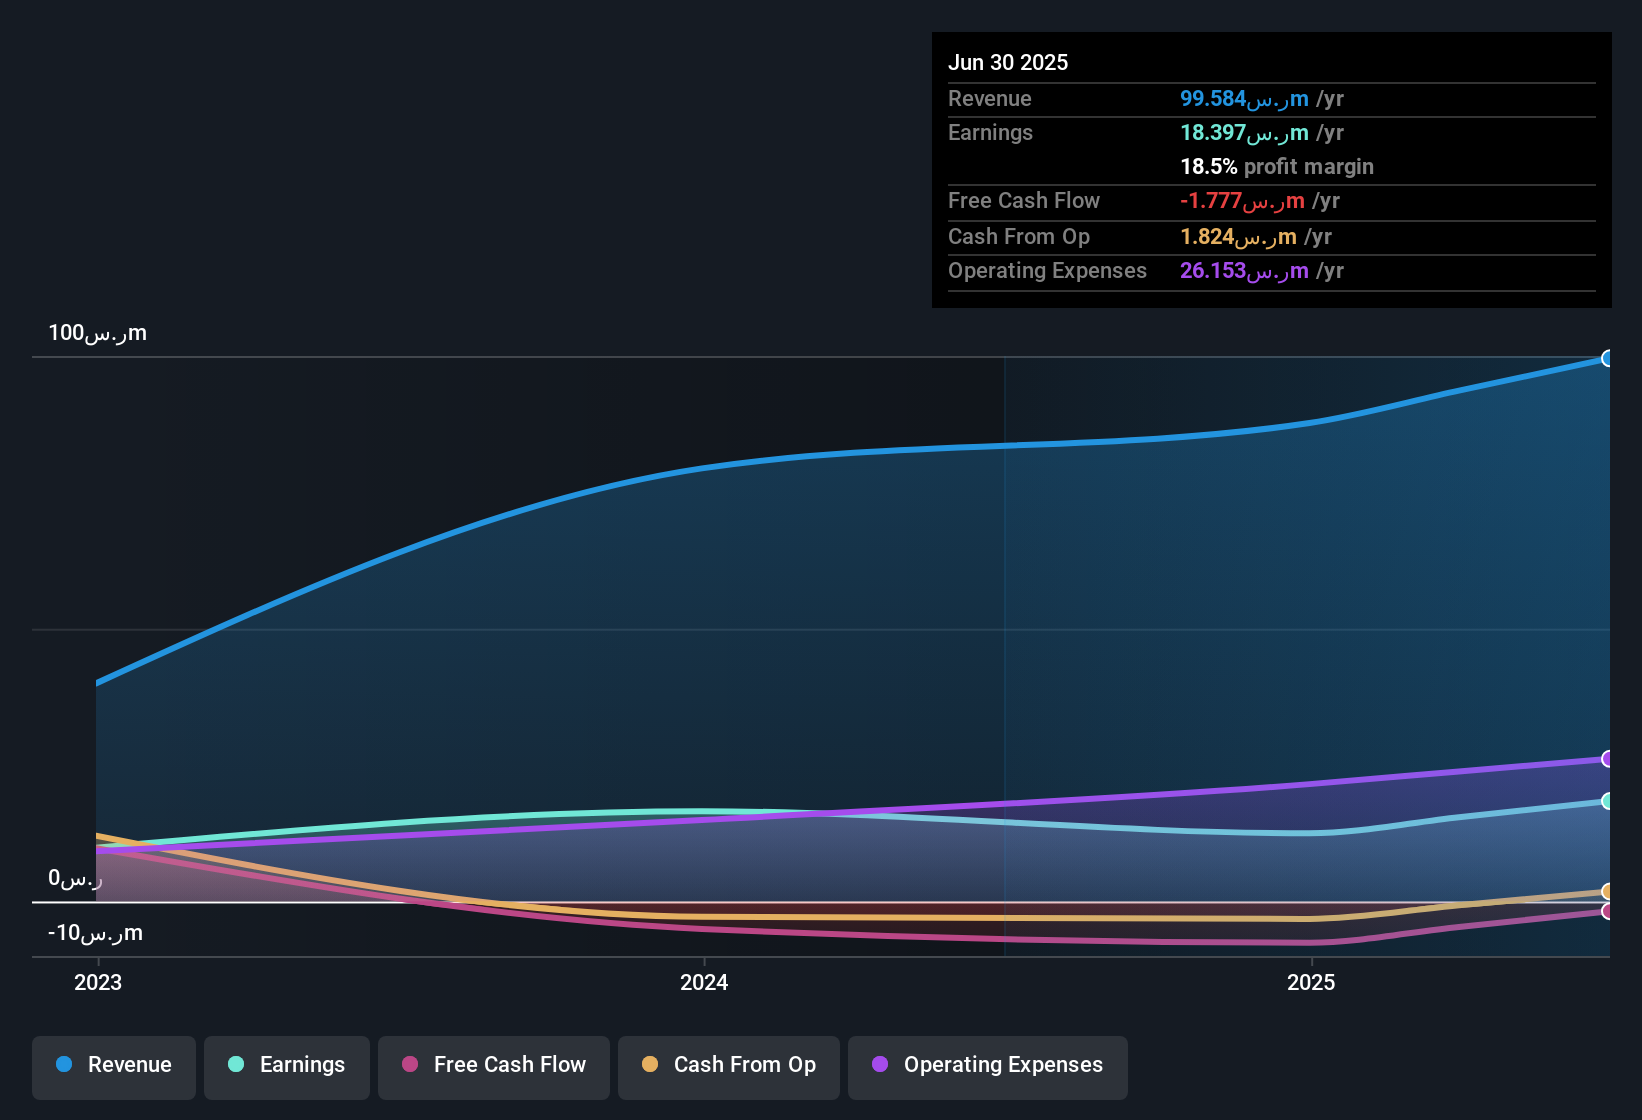The height and width of the screenshot is (1120, 1642).
Task: Click the orange Cash From Op dot icon
Action: click(651, 1065)
